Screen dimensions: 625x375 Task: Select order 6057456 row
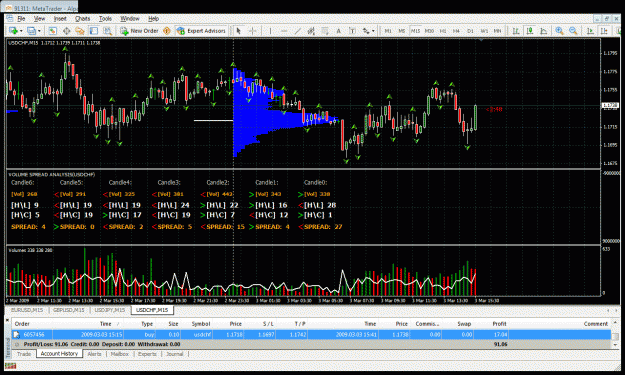(x=311, y=335)
